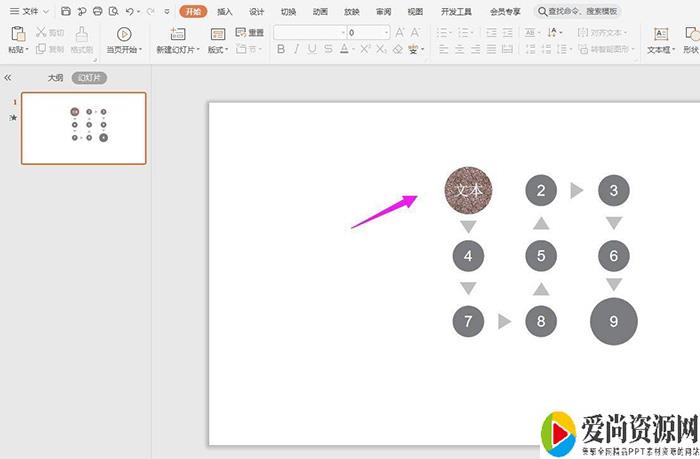Image resolution: width=700 pixels, height=459 pixels.
Task: Click the Paste clipboard icon
Action: [x=17, y=34]
